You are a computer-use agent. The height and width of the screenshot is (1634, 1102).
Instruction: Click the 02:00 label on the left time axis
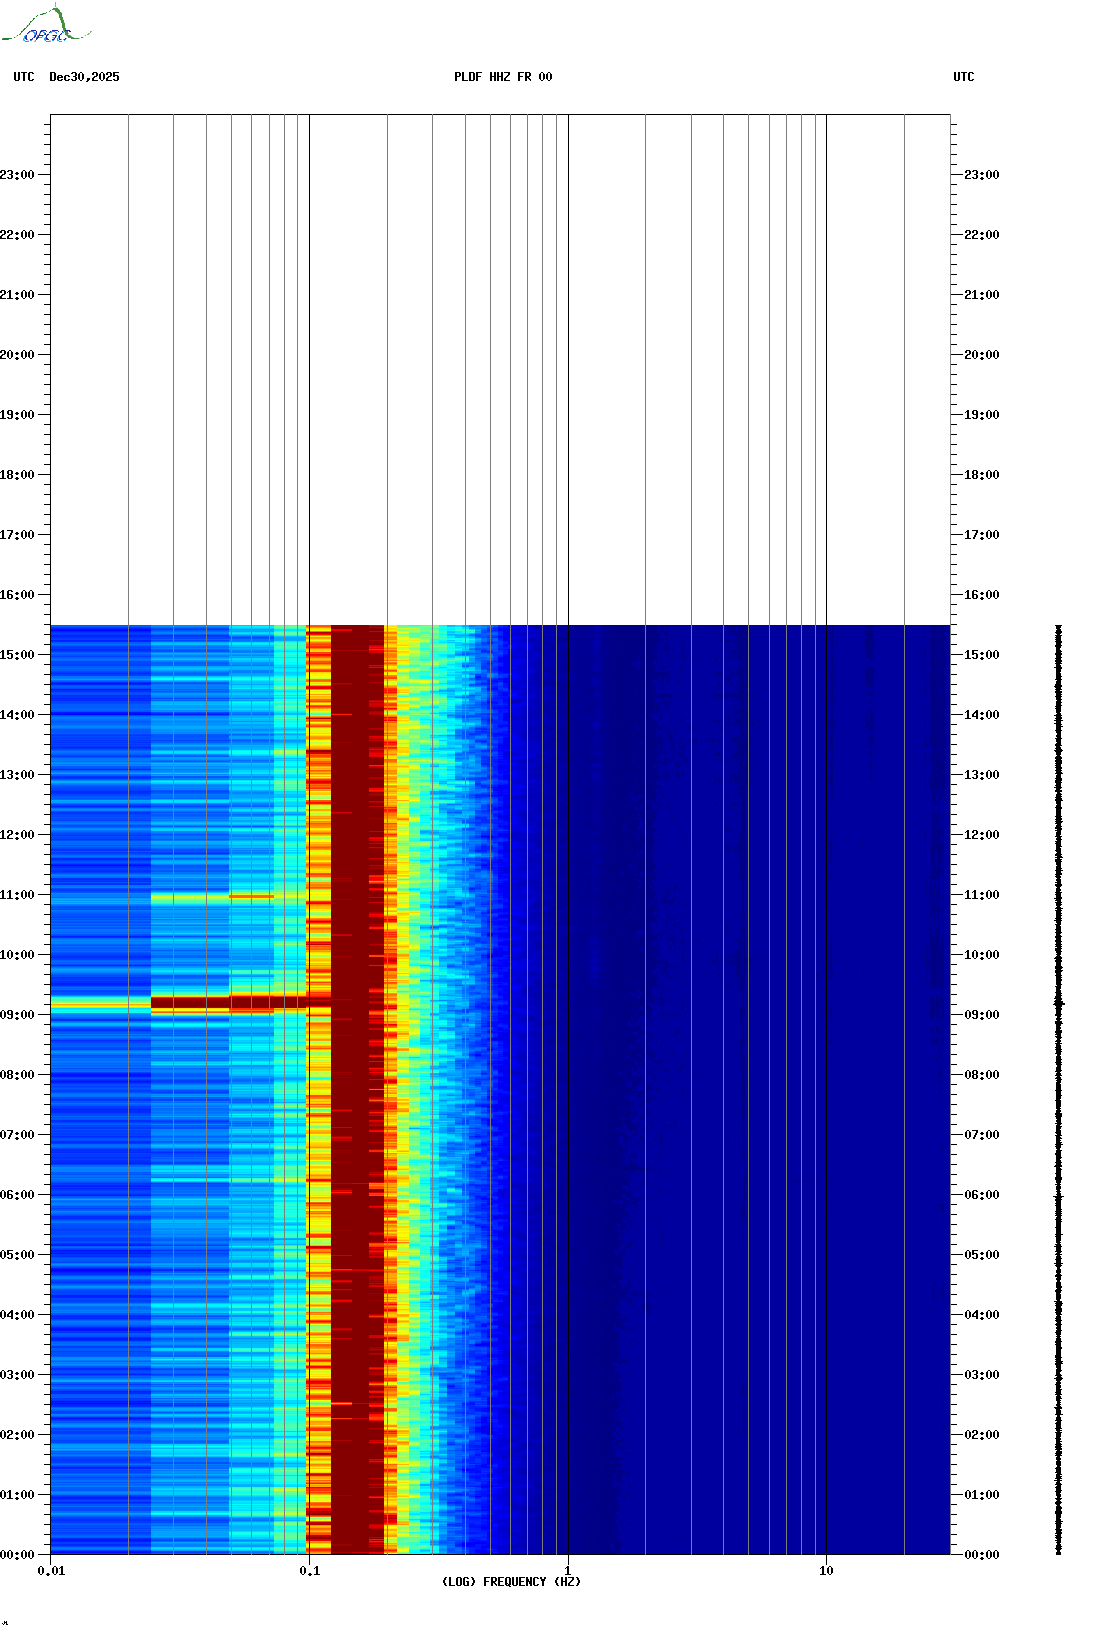click(x=17, y=1435)
